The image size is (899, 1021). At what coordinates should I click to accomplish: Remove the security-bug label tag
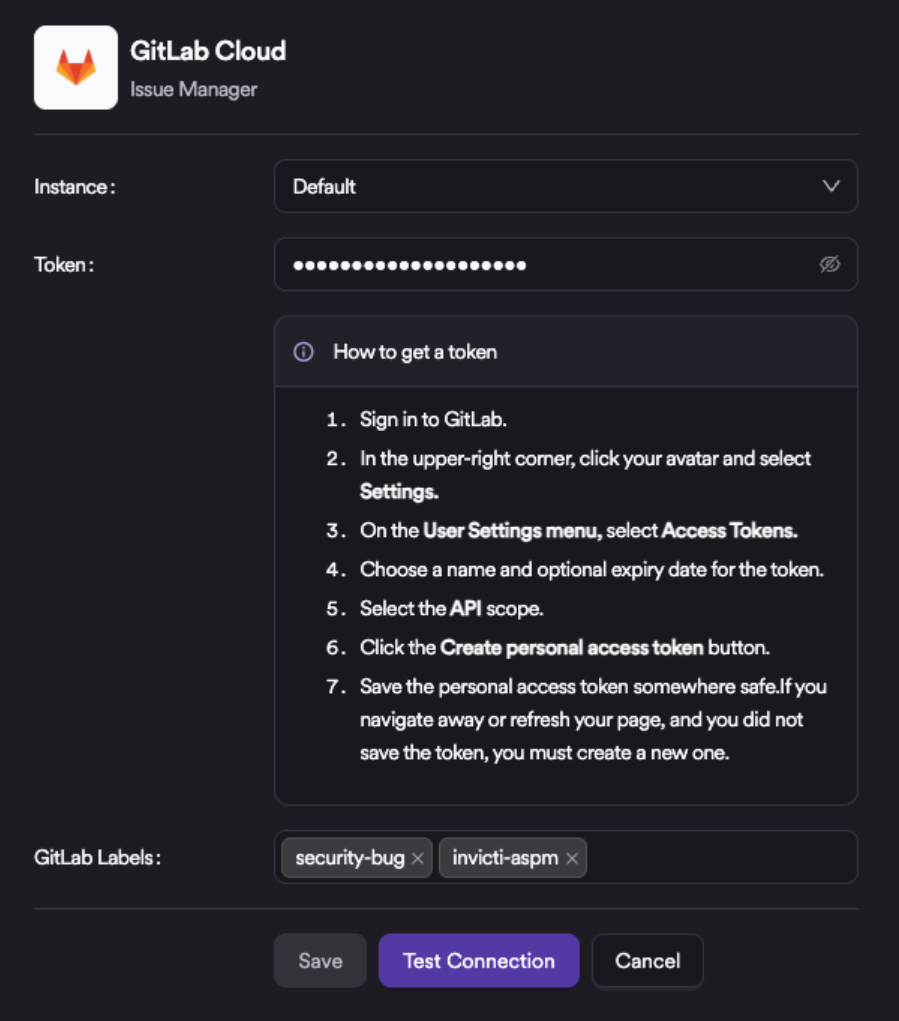[x=418, y=858]
